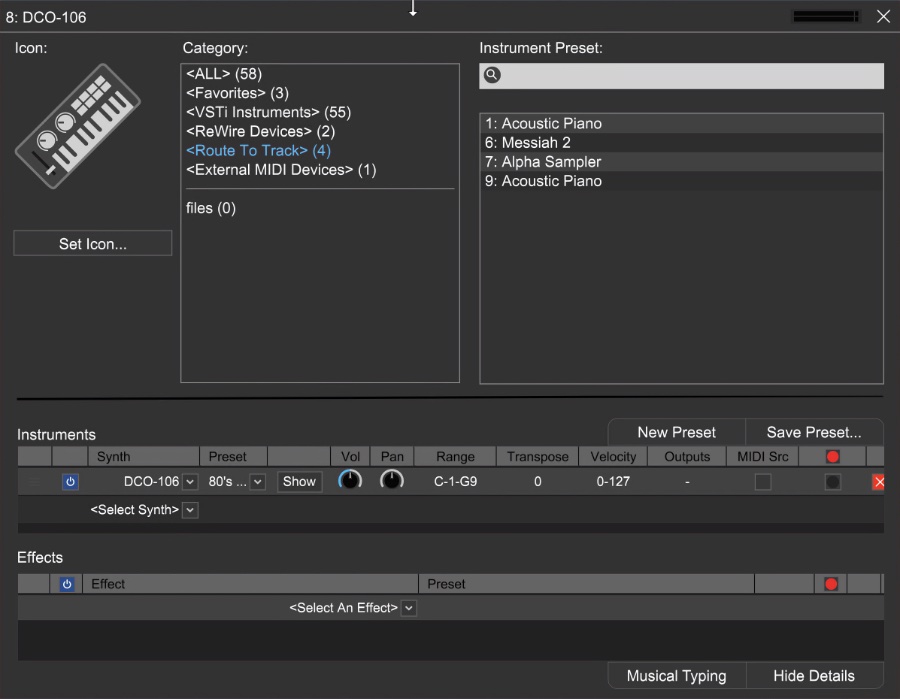
Task: Click the Vol knob for DCO-106
Action: 350,480
